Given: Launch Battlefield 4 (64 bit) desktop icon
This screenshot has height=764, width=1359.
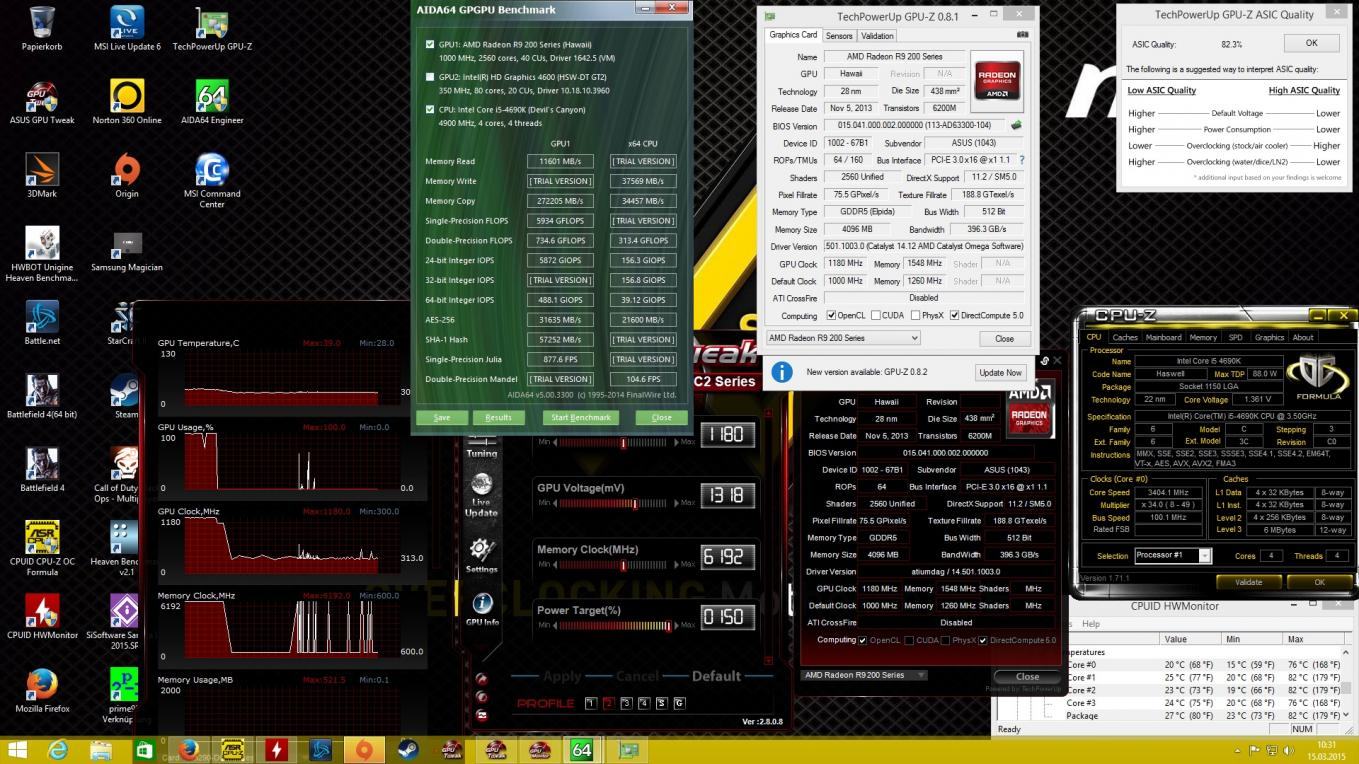Looking at the screenshot, I should tap(42, 396).
